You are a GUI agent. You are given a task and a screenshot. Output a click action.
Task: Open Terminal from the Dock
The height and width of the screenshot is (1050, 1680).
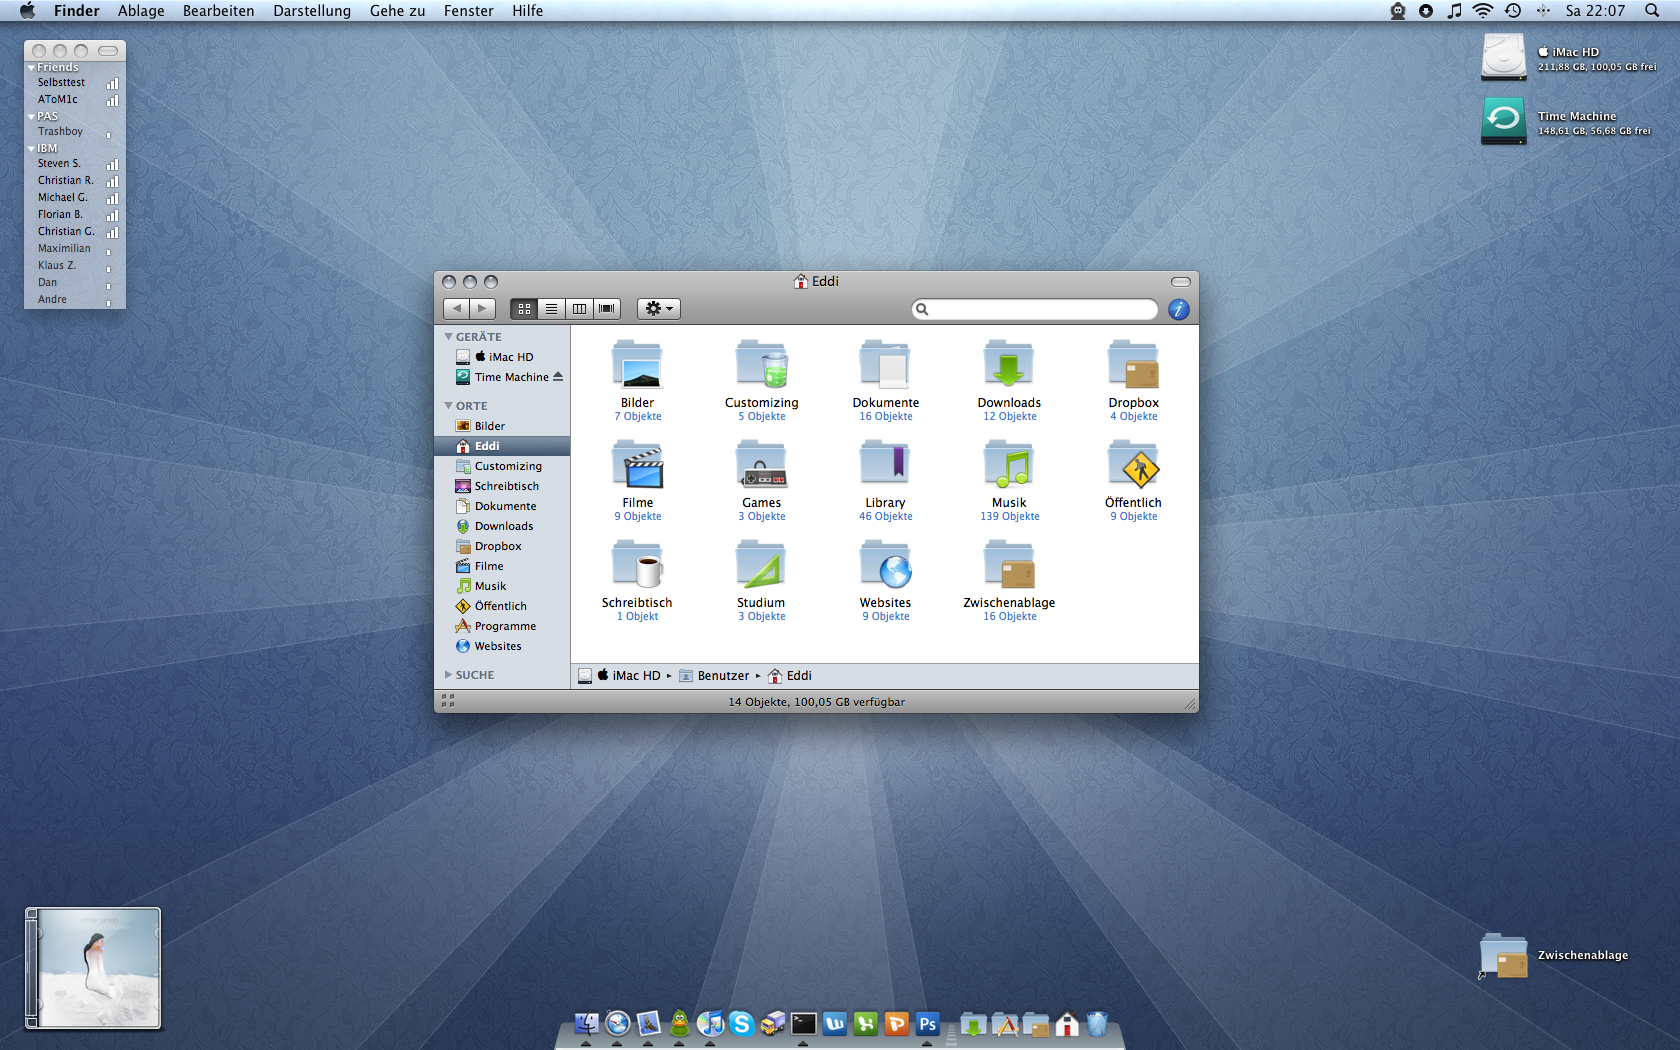tap(803, 1023)
